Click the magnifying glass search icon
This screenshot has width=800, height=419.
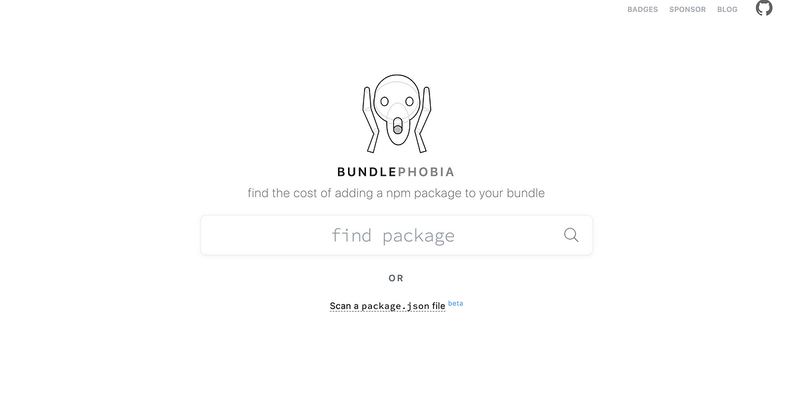pos(571,235)
